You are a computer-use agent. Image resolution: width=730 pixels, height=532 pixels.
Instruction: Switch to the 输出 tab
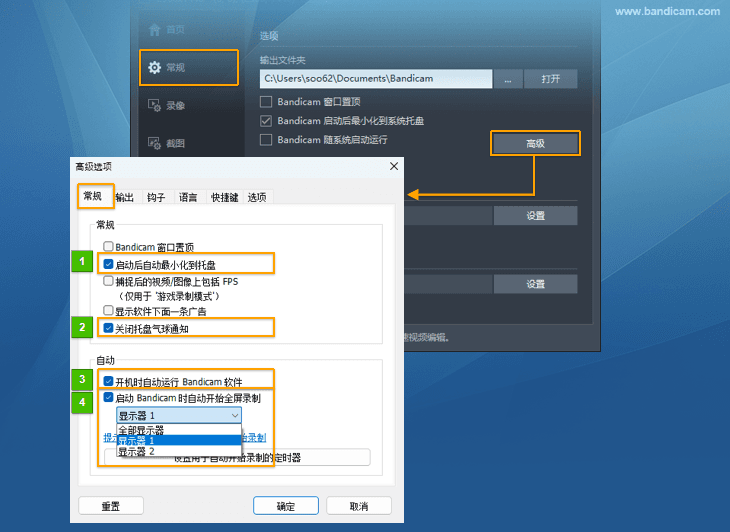coord(125,197)
